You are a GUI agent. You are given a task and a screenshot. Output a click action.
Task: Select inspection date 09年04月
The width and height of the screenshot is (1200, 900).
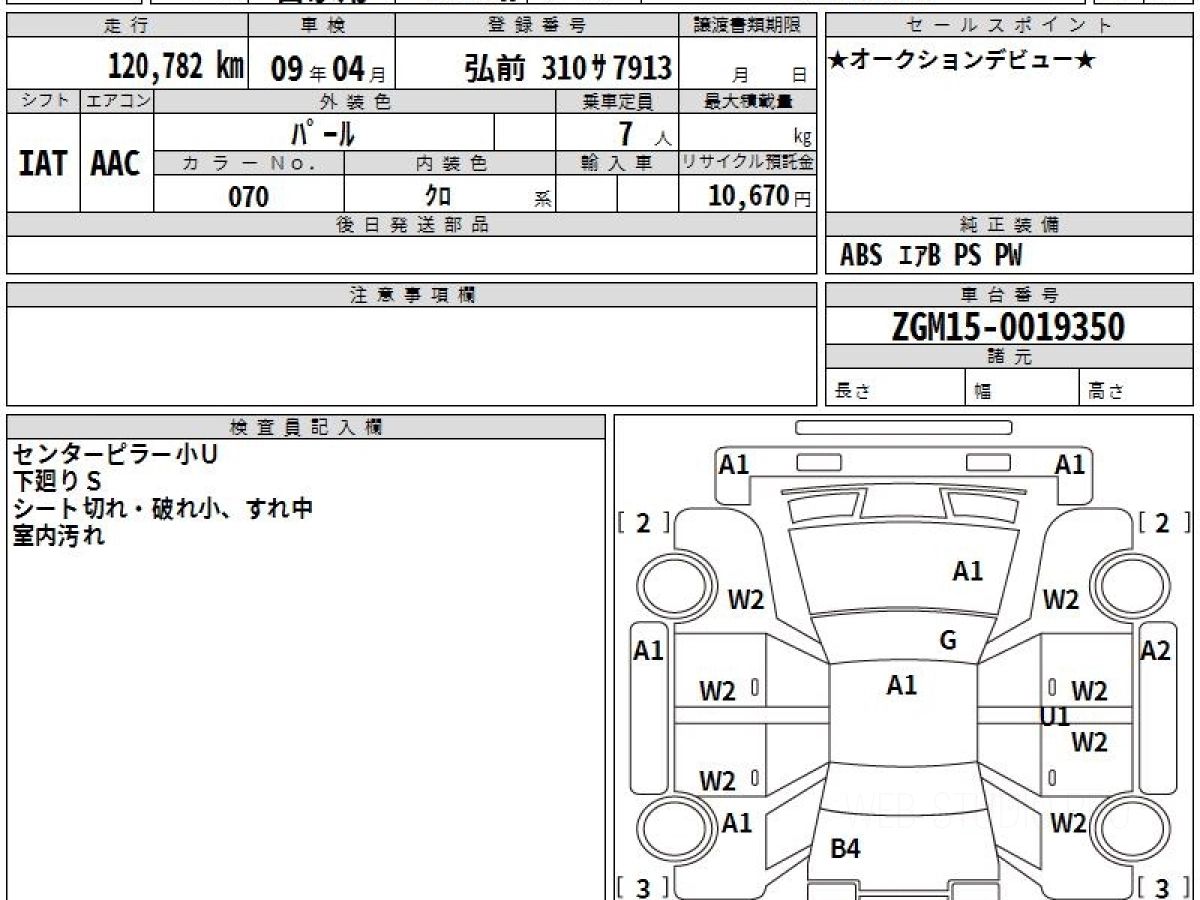(328, 69)
